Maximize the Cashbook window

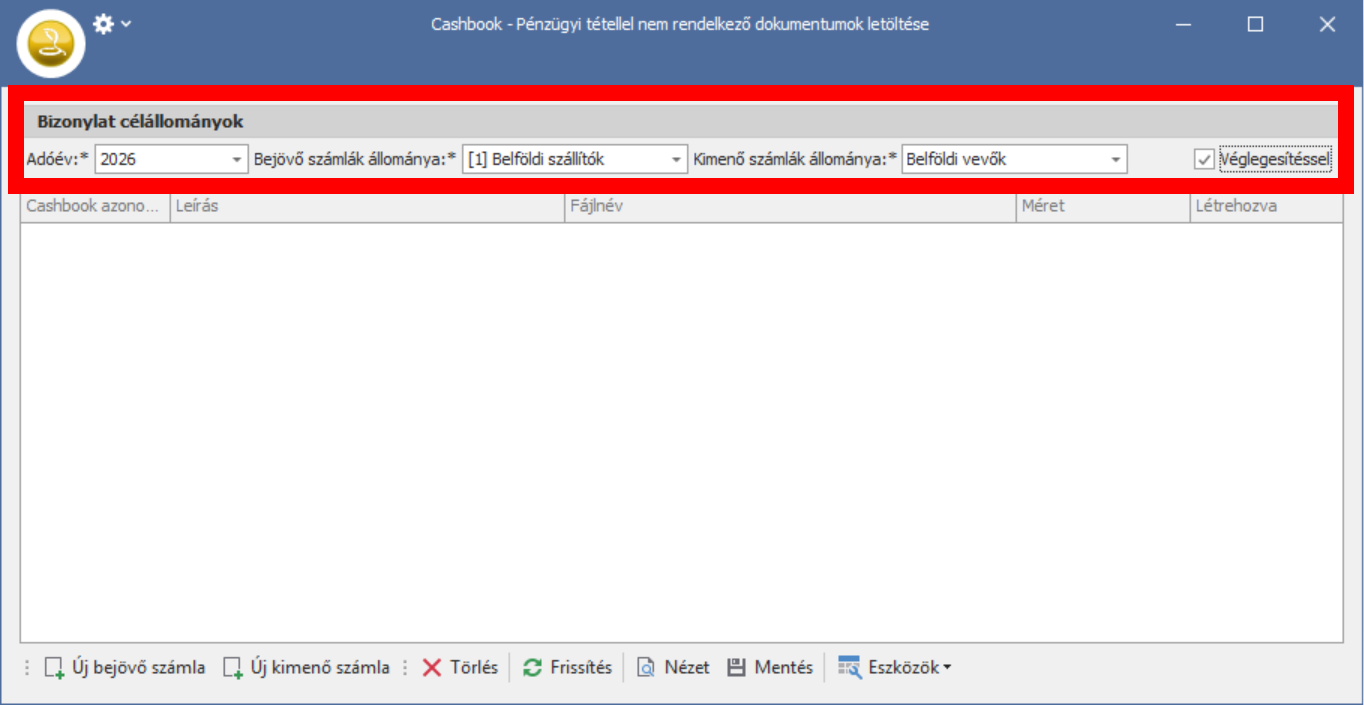pos(1255,24)
